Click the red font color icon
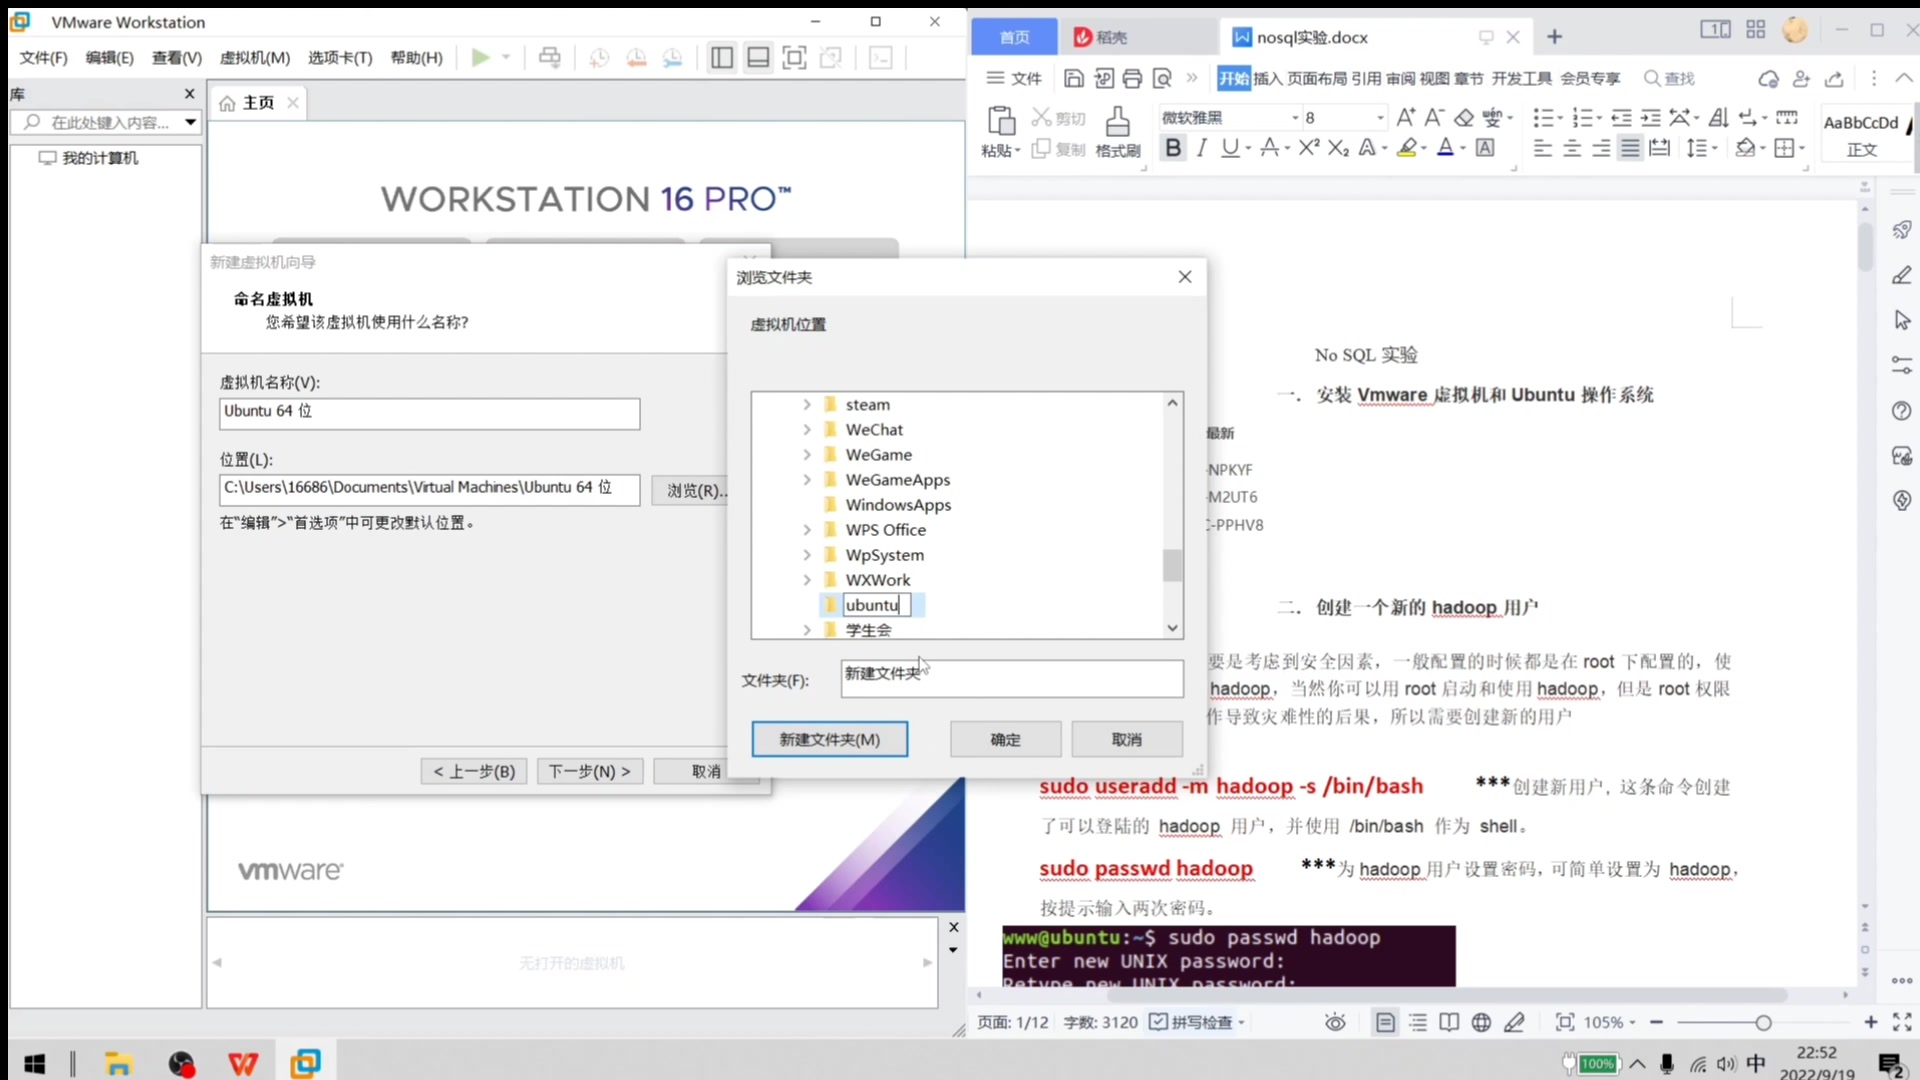The image size is (1920, 1080). pyautogui.click(x=1445, y=148)
